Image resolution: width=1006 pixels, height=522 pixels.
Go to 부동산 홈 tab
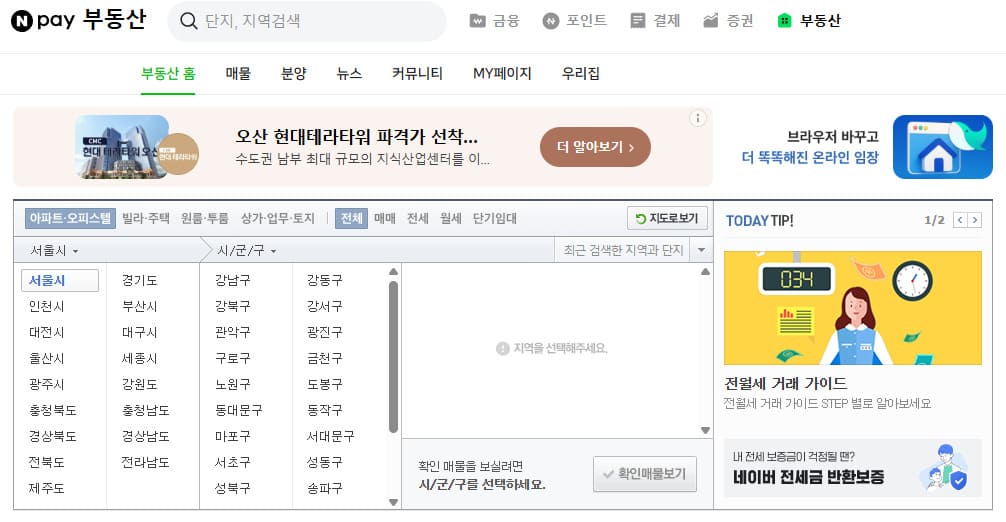168,73
